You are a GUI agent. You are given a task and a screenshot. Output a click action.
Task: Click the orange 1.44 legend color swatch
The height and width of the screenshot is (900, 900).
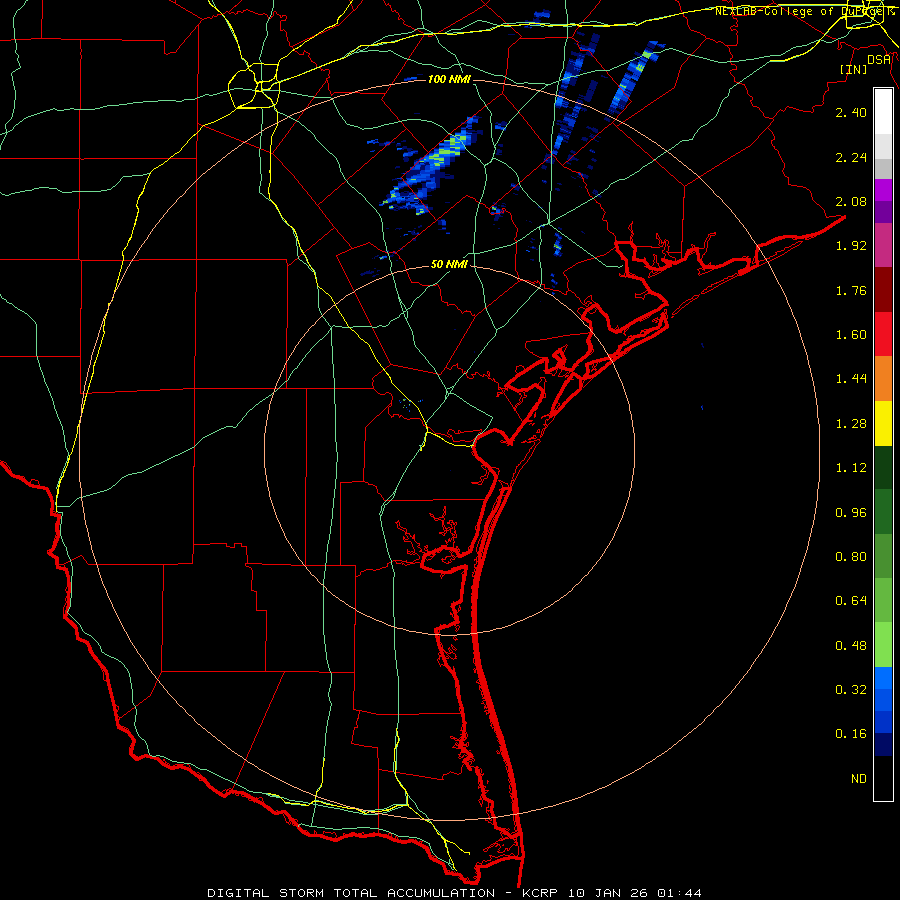[x=883, y=379]
